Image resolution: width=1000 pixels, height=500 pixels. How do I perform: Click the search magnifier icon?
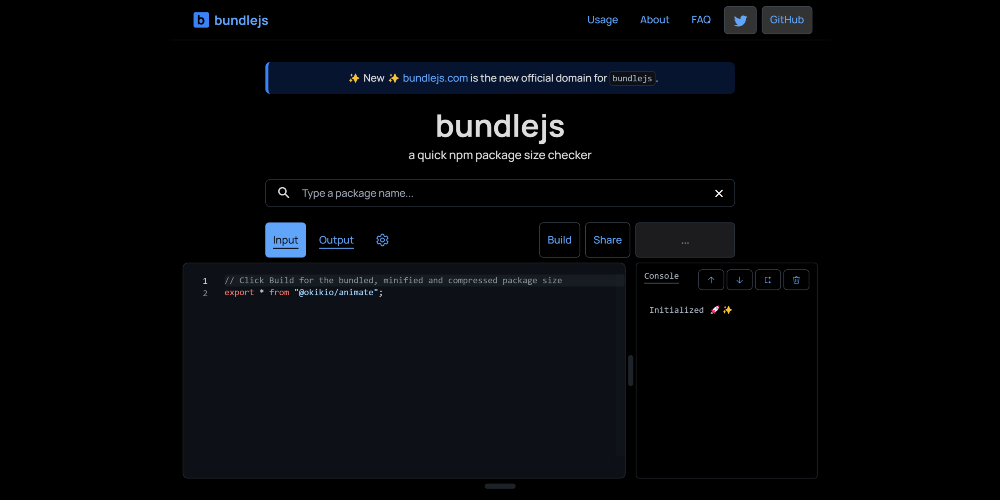tap(284, 193)
